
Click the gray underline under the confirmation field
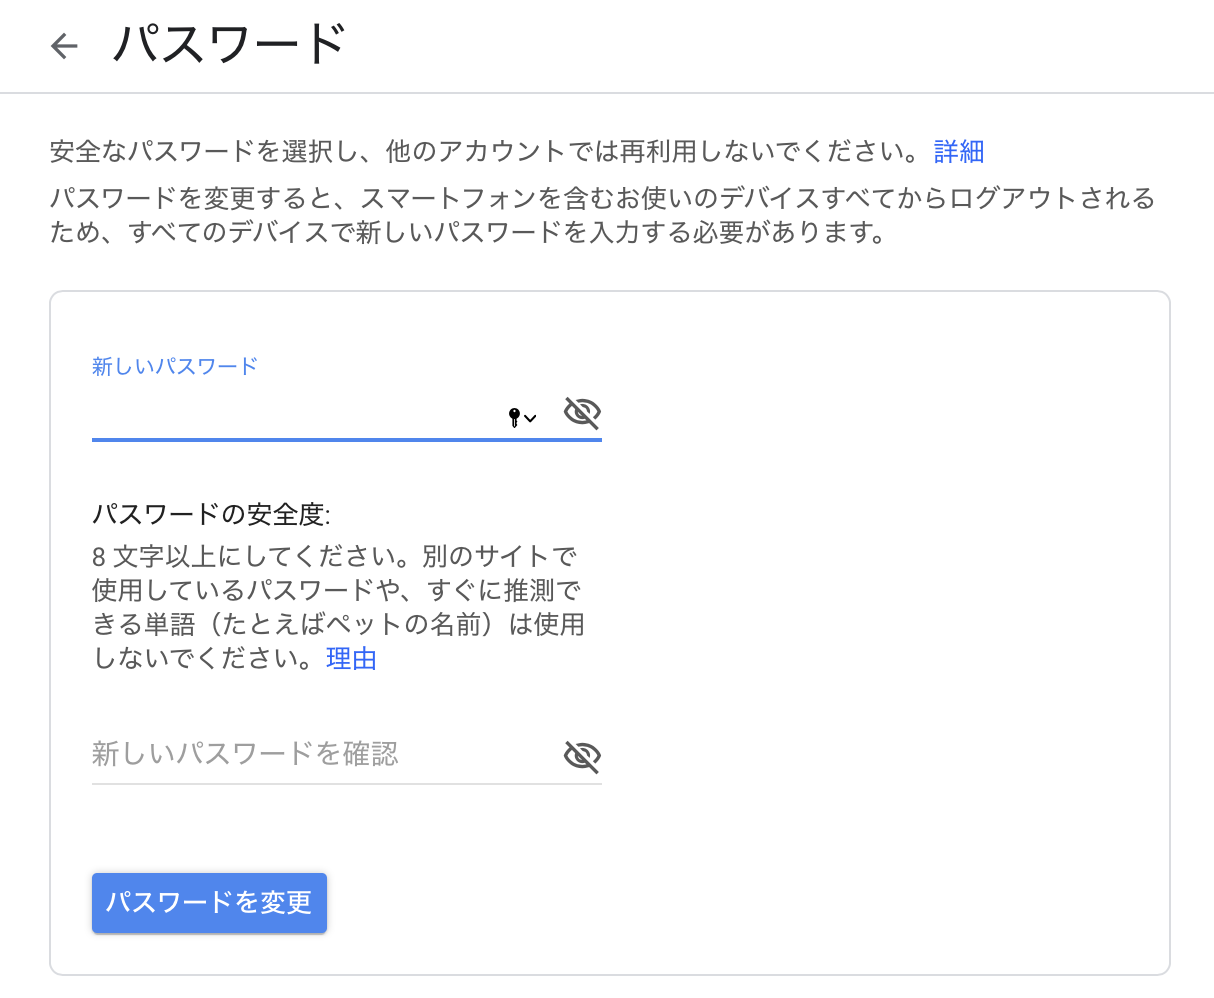click(x=346, y=784)
